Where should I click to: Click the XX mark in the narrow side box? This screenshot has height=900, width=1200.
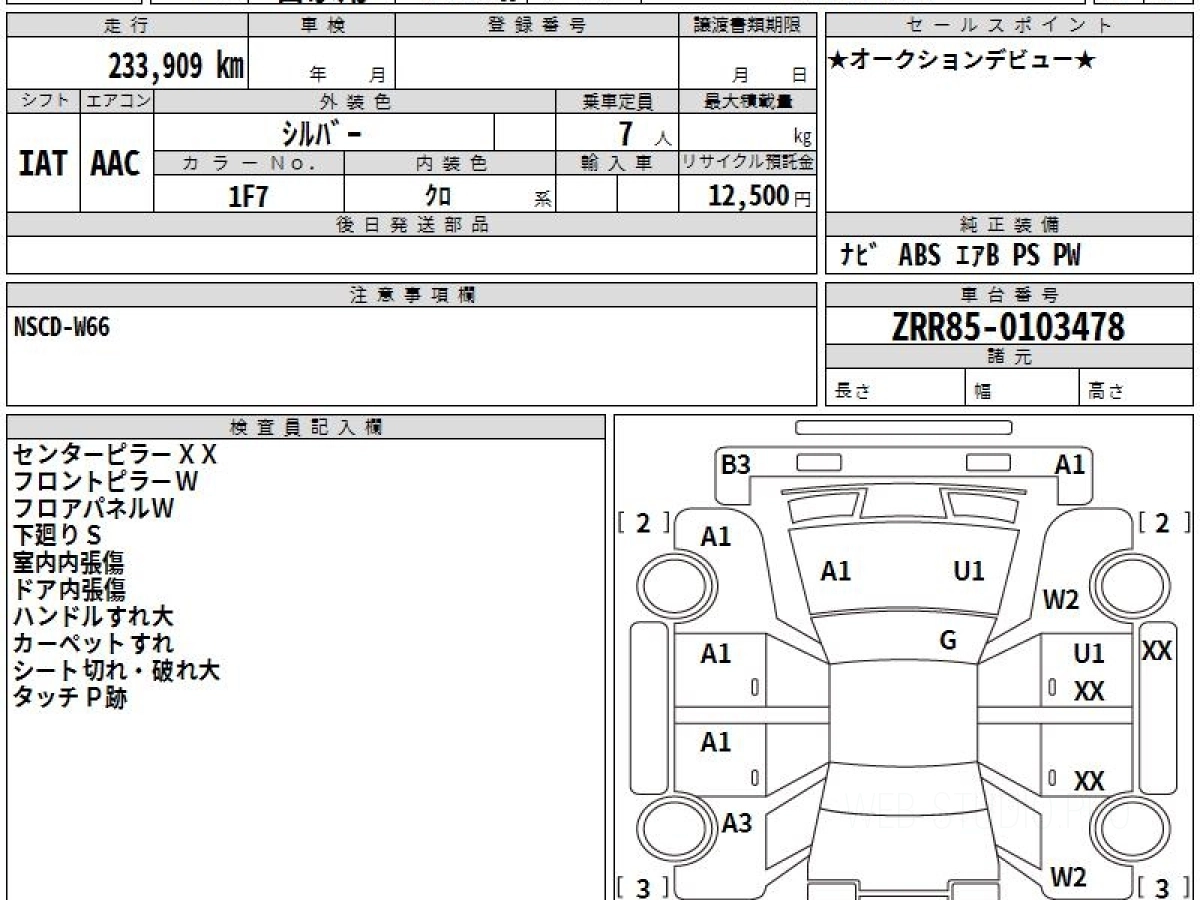click(1157, 652)
